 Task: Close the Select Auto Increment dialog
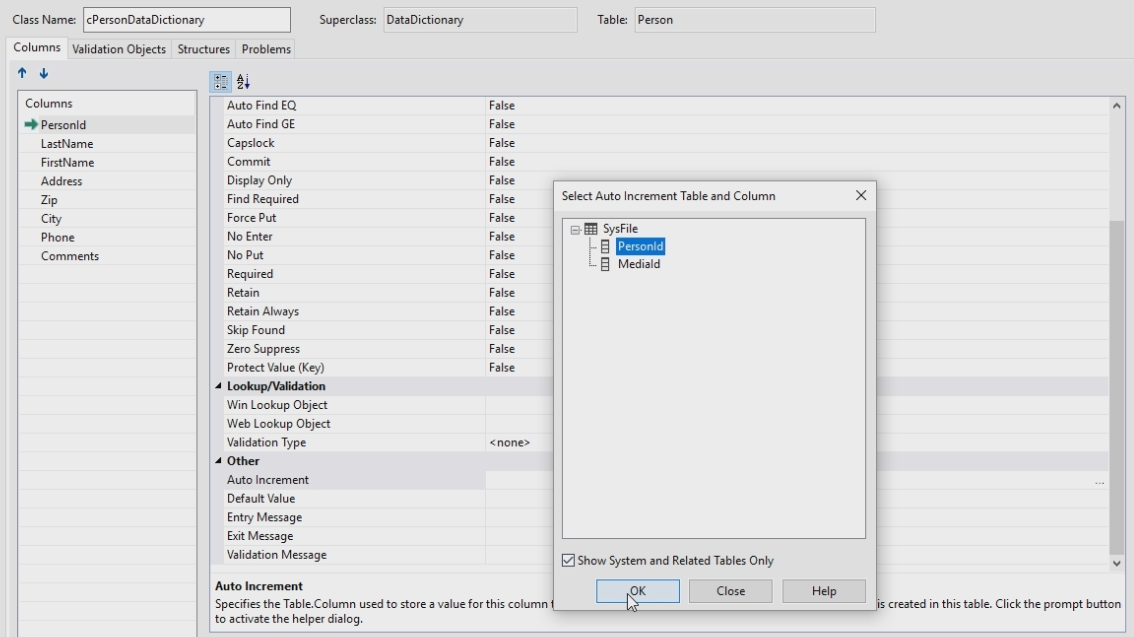(860, 196)
